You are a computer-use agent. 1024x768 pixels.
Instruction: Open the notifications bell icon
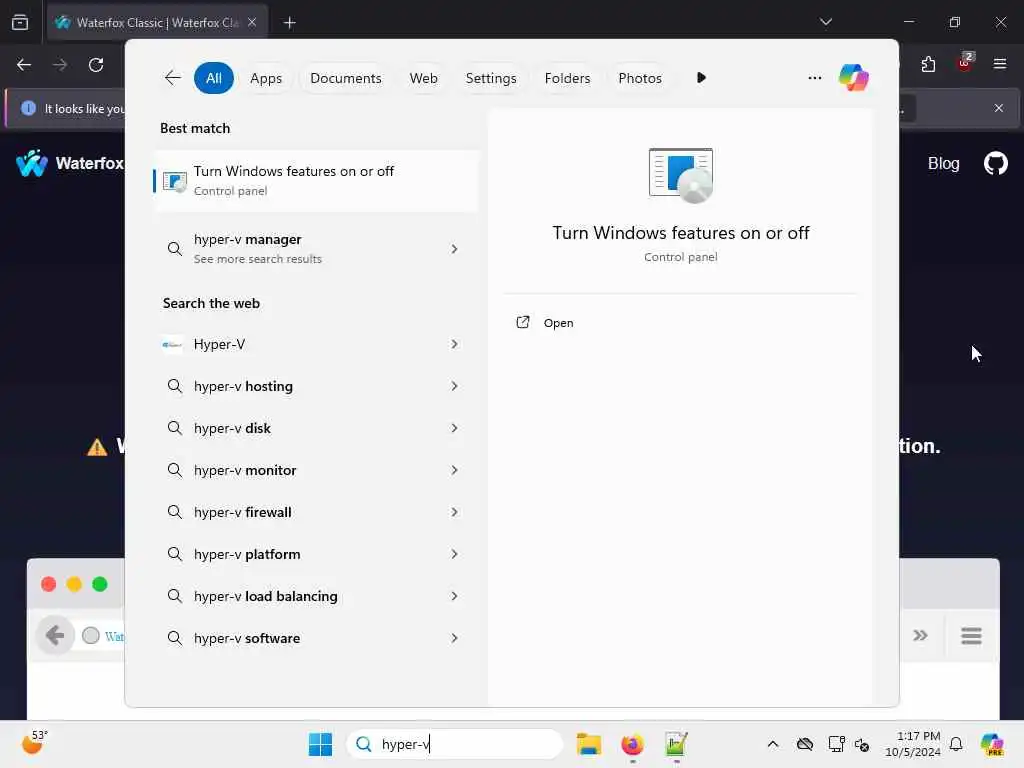tap(956, 744)
